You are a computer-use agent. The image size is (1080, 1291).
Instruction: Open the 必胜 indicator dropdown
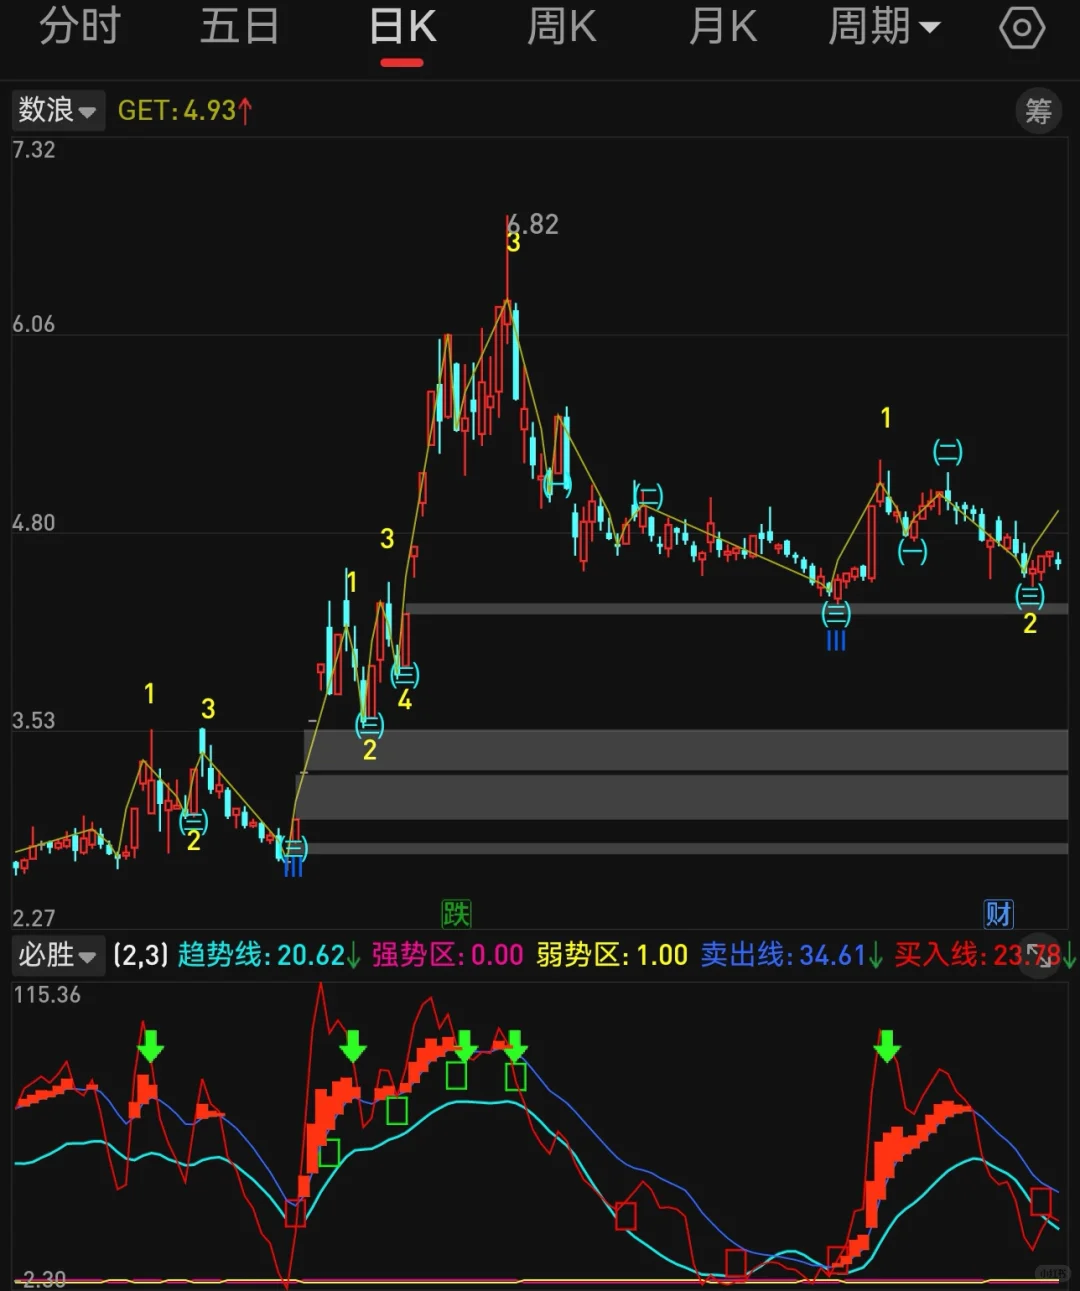click(x=58, y=955)
